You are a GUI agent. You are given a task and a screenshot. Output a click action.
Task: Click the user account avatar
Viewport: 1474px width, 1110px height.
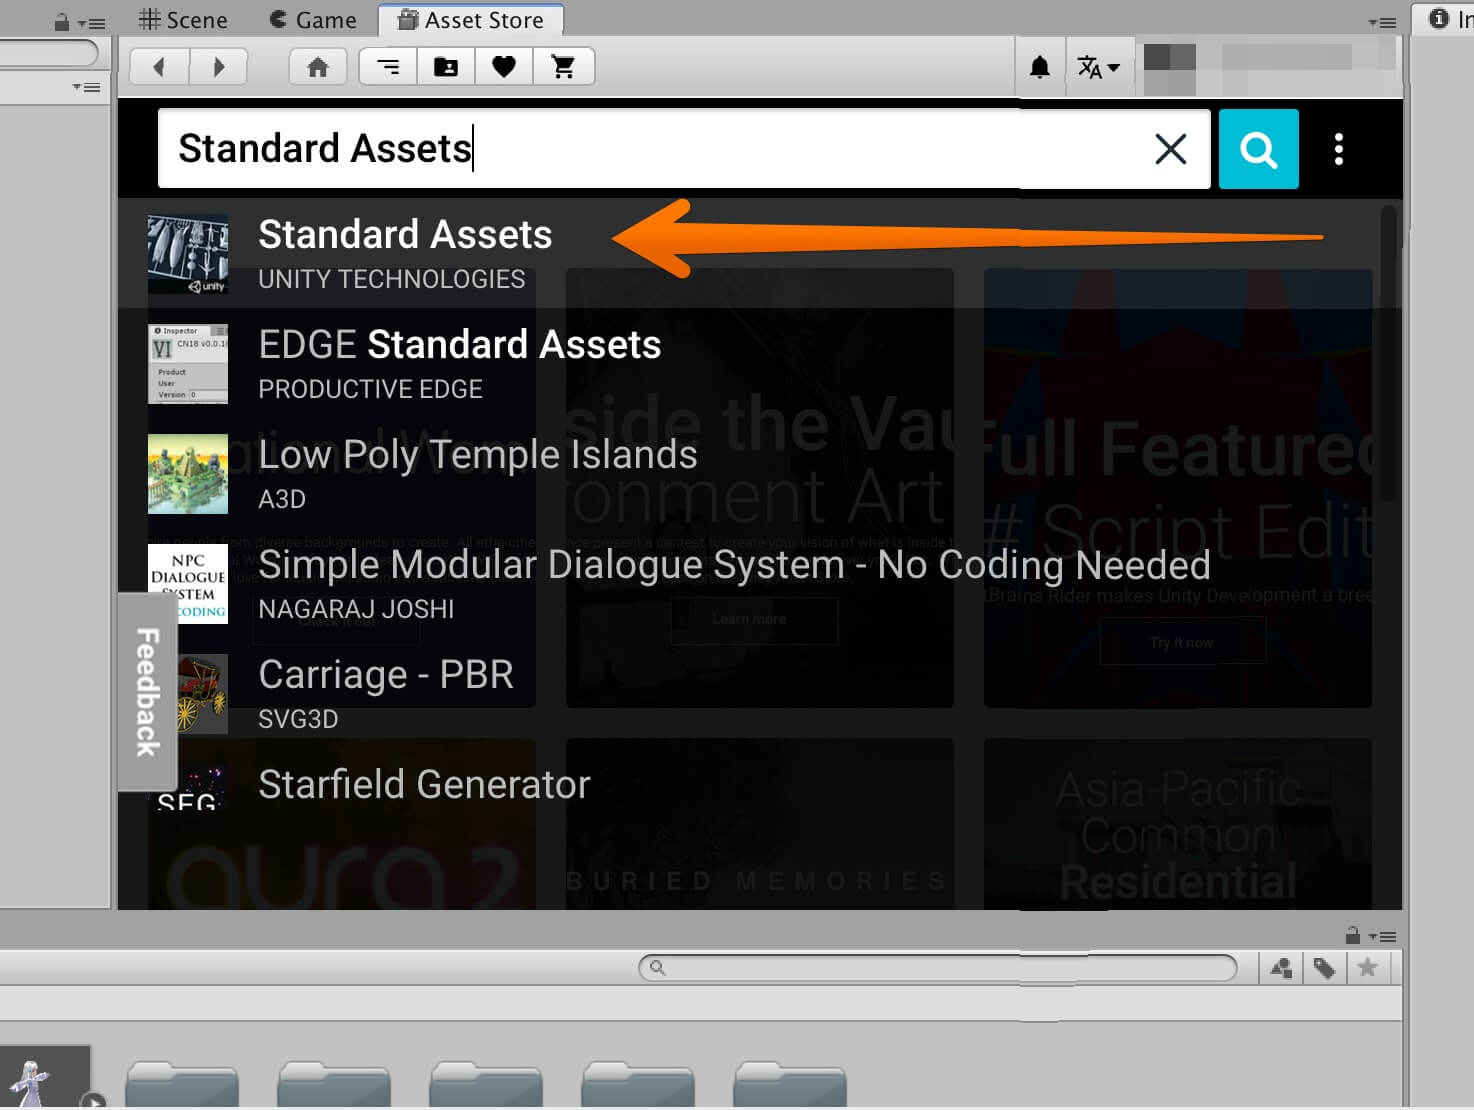(1170, 68)
